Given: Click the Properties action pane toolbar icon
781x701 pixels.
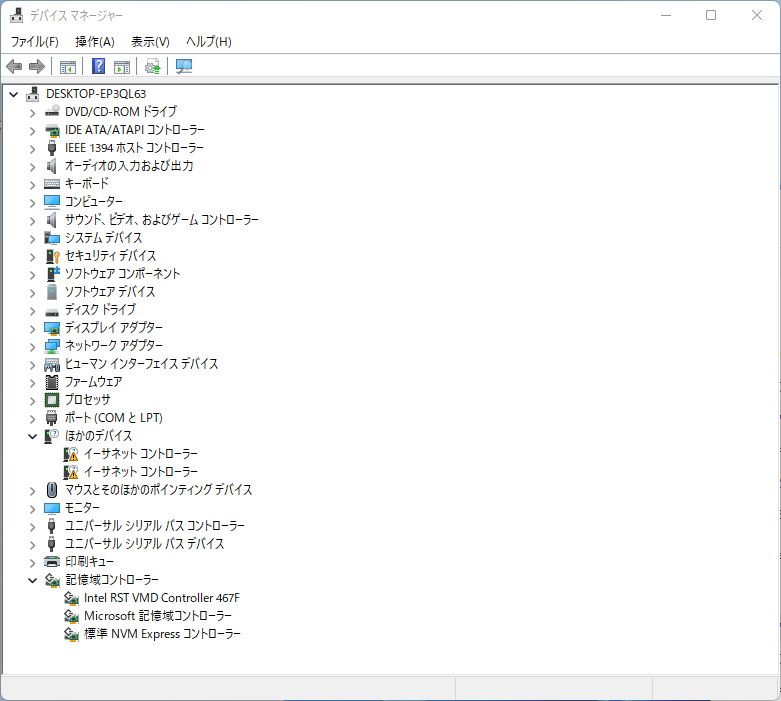Looking at the screenshot, I should [122, 66].
